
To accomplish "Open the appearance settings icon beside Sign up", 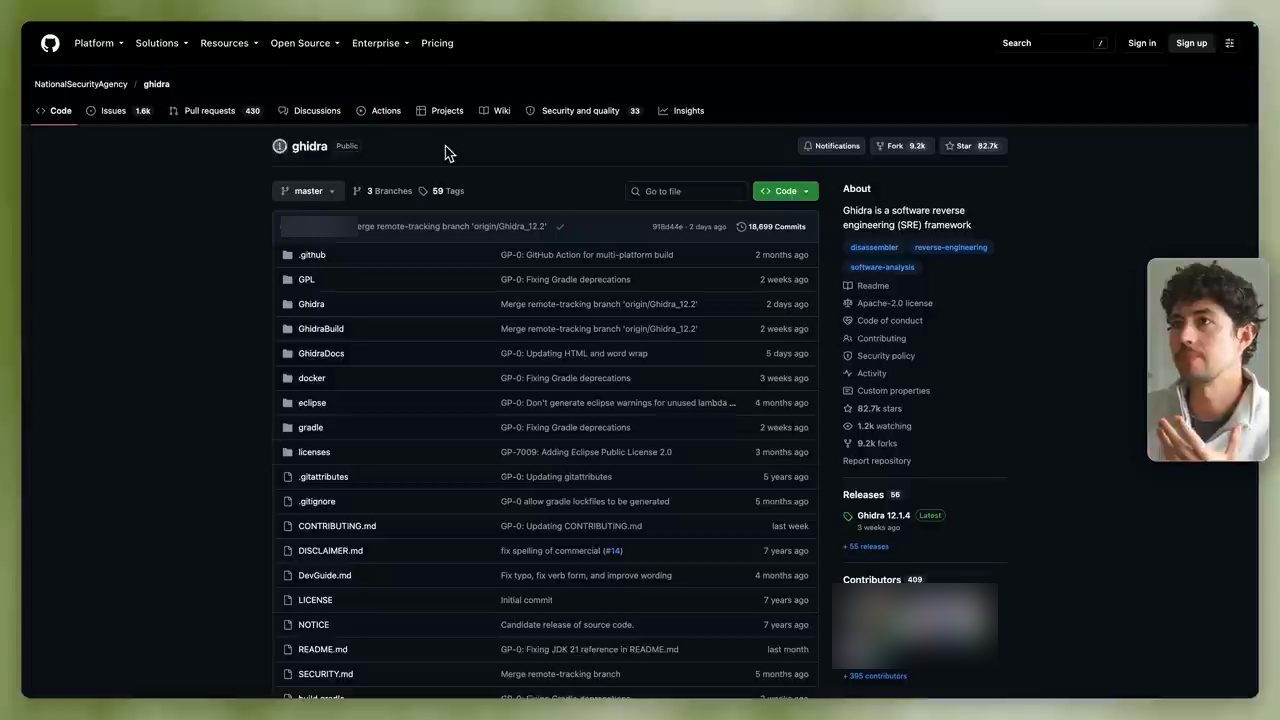I will pos(1230,43).
